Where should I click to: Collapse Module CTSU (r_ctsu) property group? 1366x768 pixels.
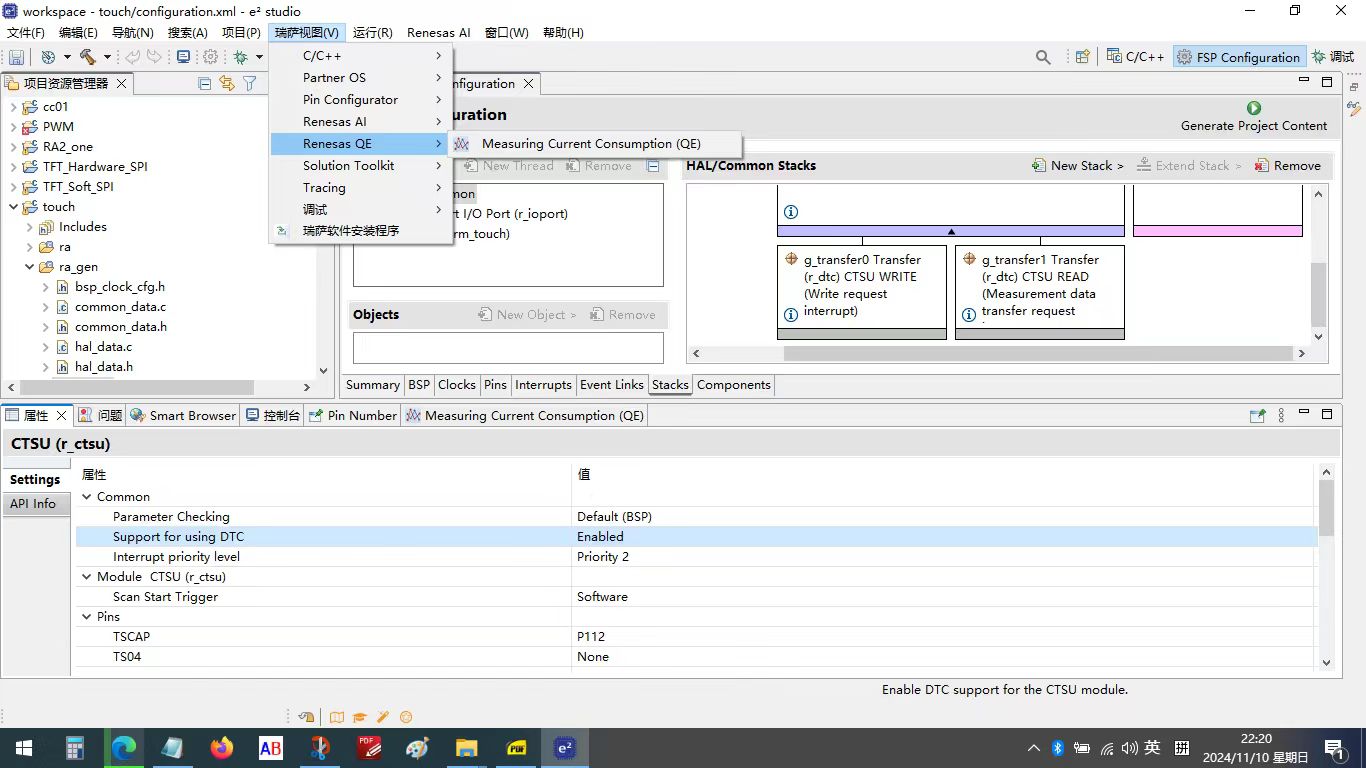point(87,577)
